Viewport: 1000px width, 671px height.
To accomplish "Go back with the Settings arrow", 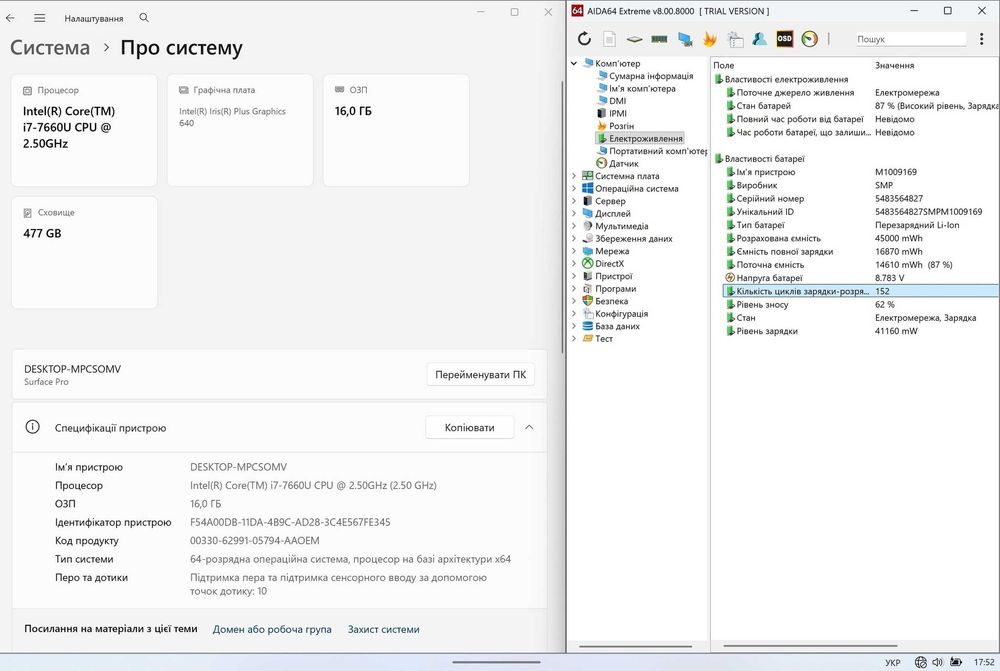I will point(10,18).
